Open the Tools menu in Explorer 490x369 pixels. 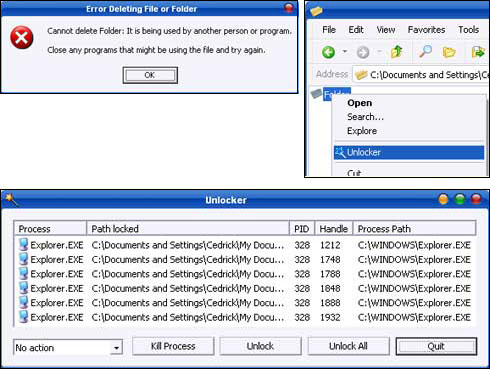click(x=468, y=30)
